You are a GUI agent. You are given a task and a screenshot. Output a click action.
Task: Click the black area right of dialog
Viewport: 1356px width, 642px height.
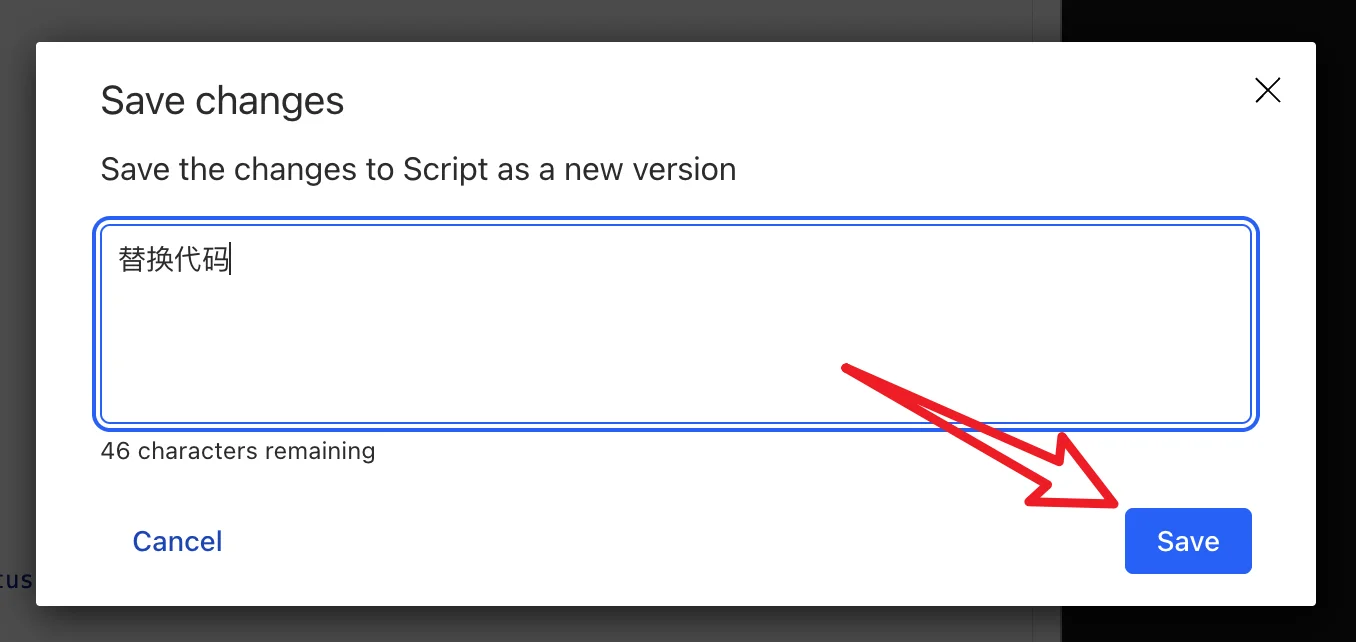tap(1336, 300)
